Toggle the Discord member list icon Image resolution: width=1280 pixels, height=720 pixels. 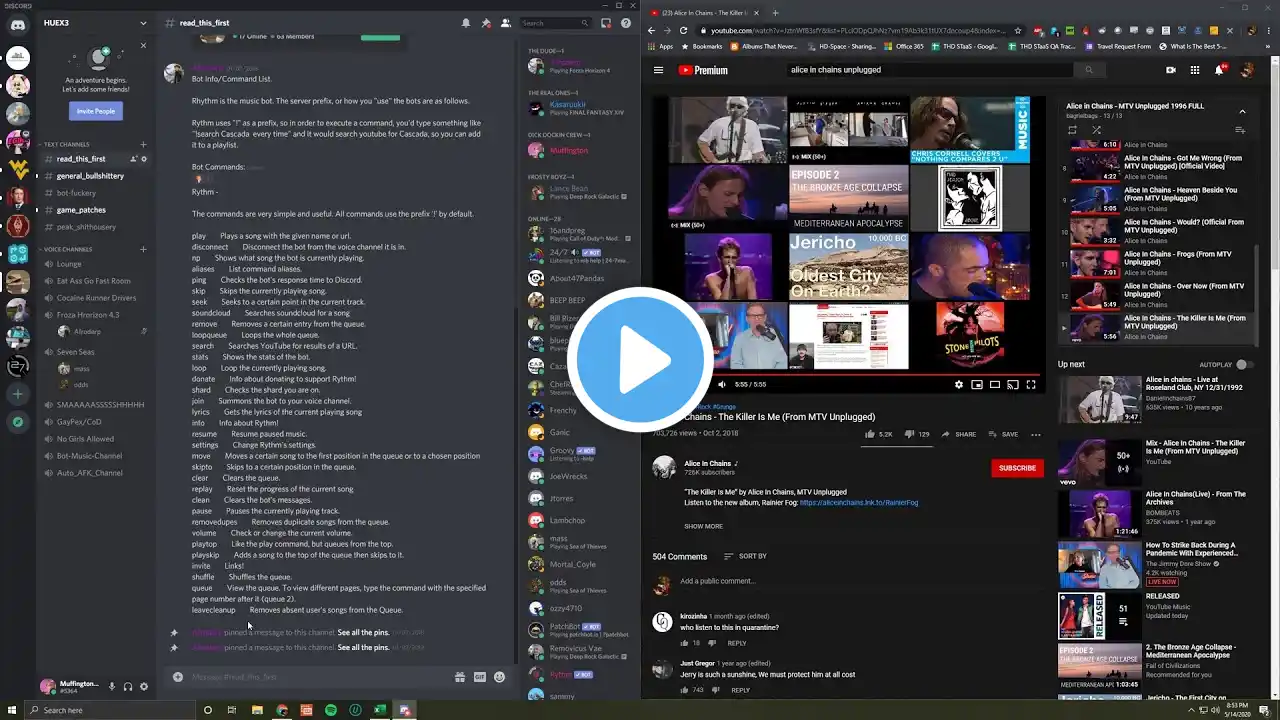(x=505, y=23)
